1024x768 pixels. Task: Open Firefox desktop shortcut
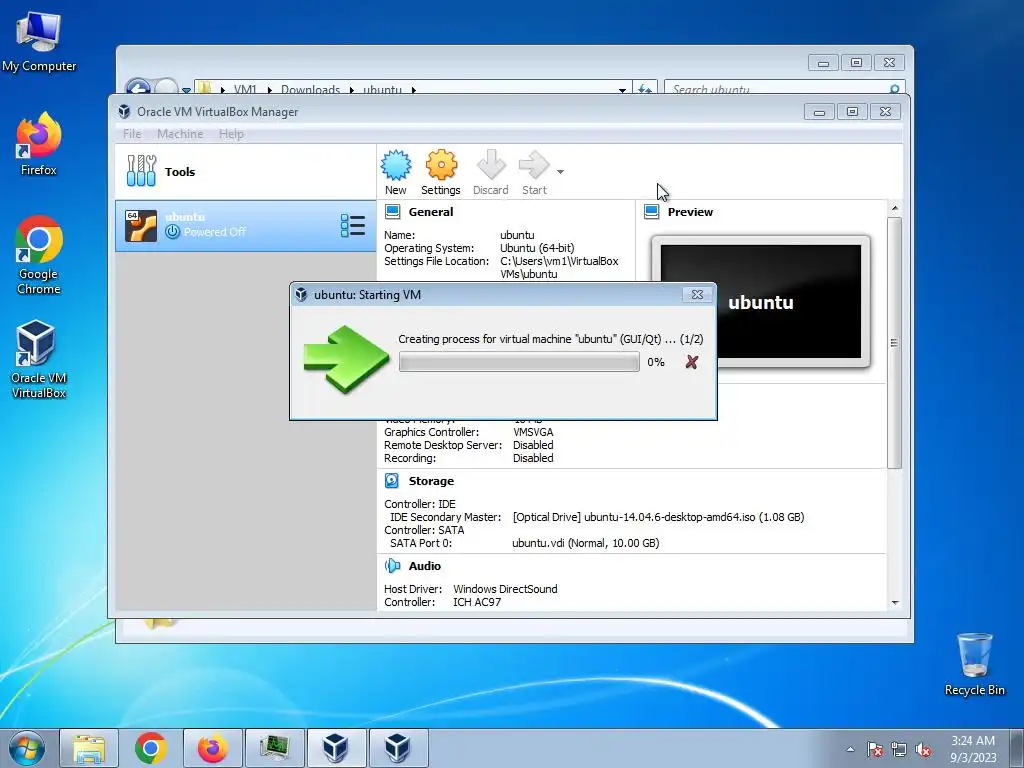click(x=39, y=144)
